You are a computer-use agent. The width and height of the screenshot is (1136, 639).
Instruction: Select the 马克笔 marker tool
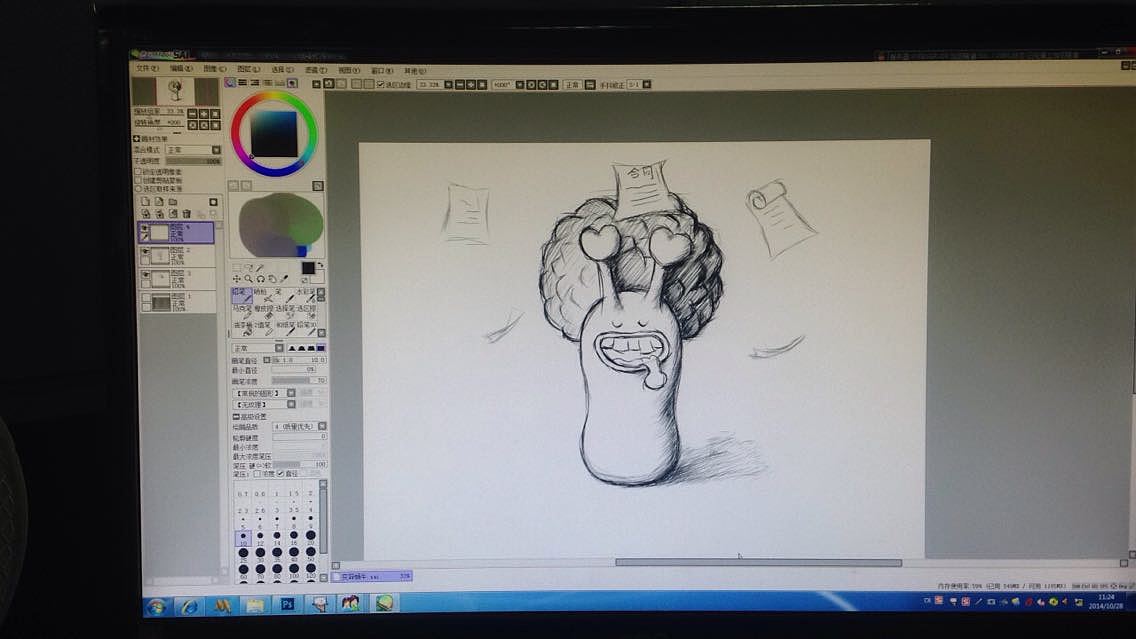[x=241, y=312]
